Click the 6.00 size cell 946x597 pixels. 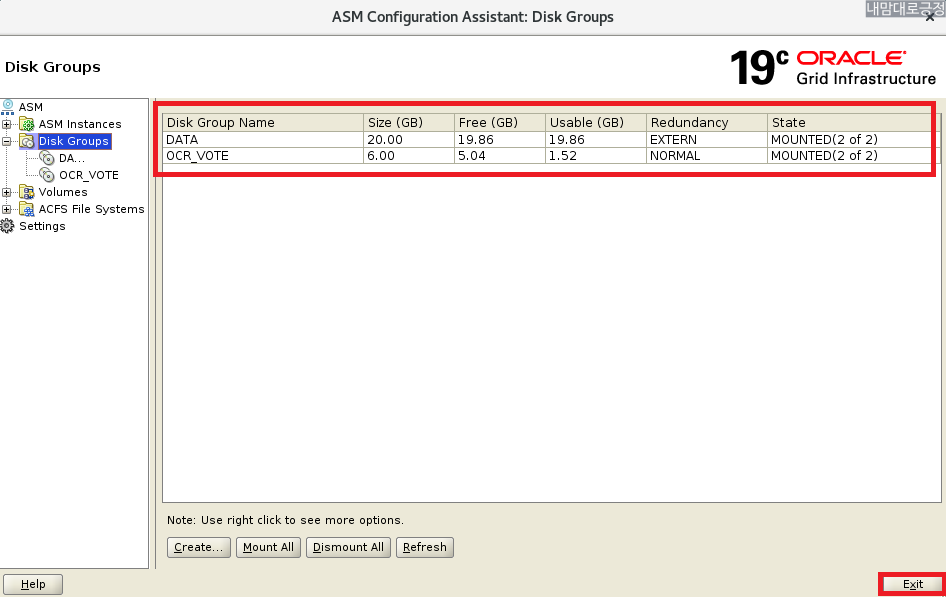click(x=408, y=156)
